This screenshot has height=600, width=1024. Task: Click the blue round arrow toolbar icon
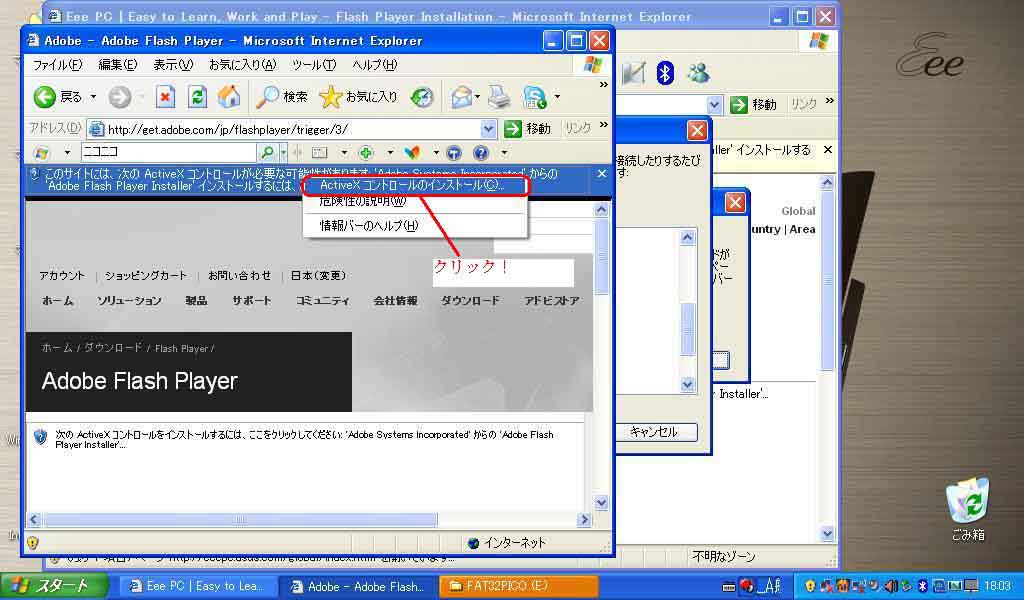453,153
